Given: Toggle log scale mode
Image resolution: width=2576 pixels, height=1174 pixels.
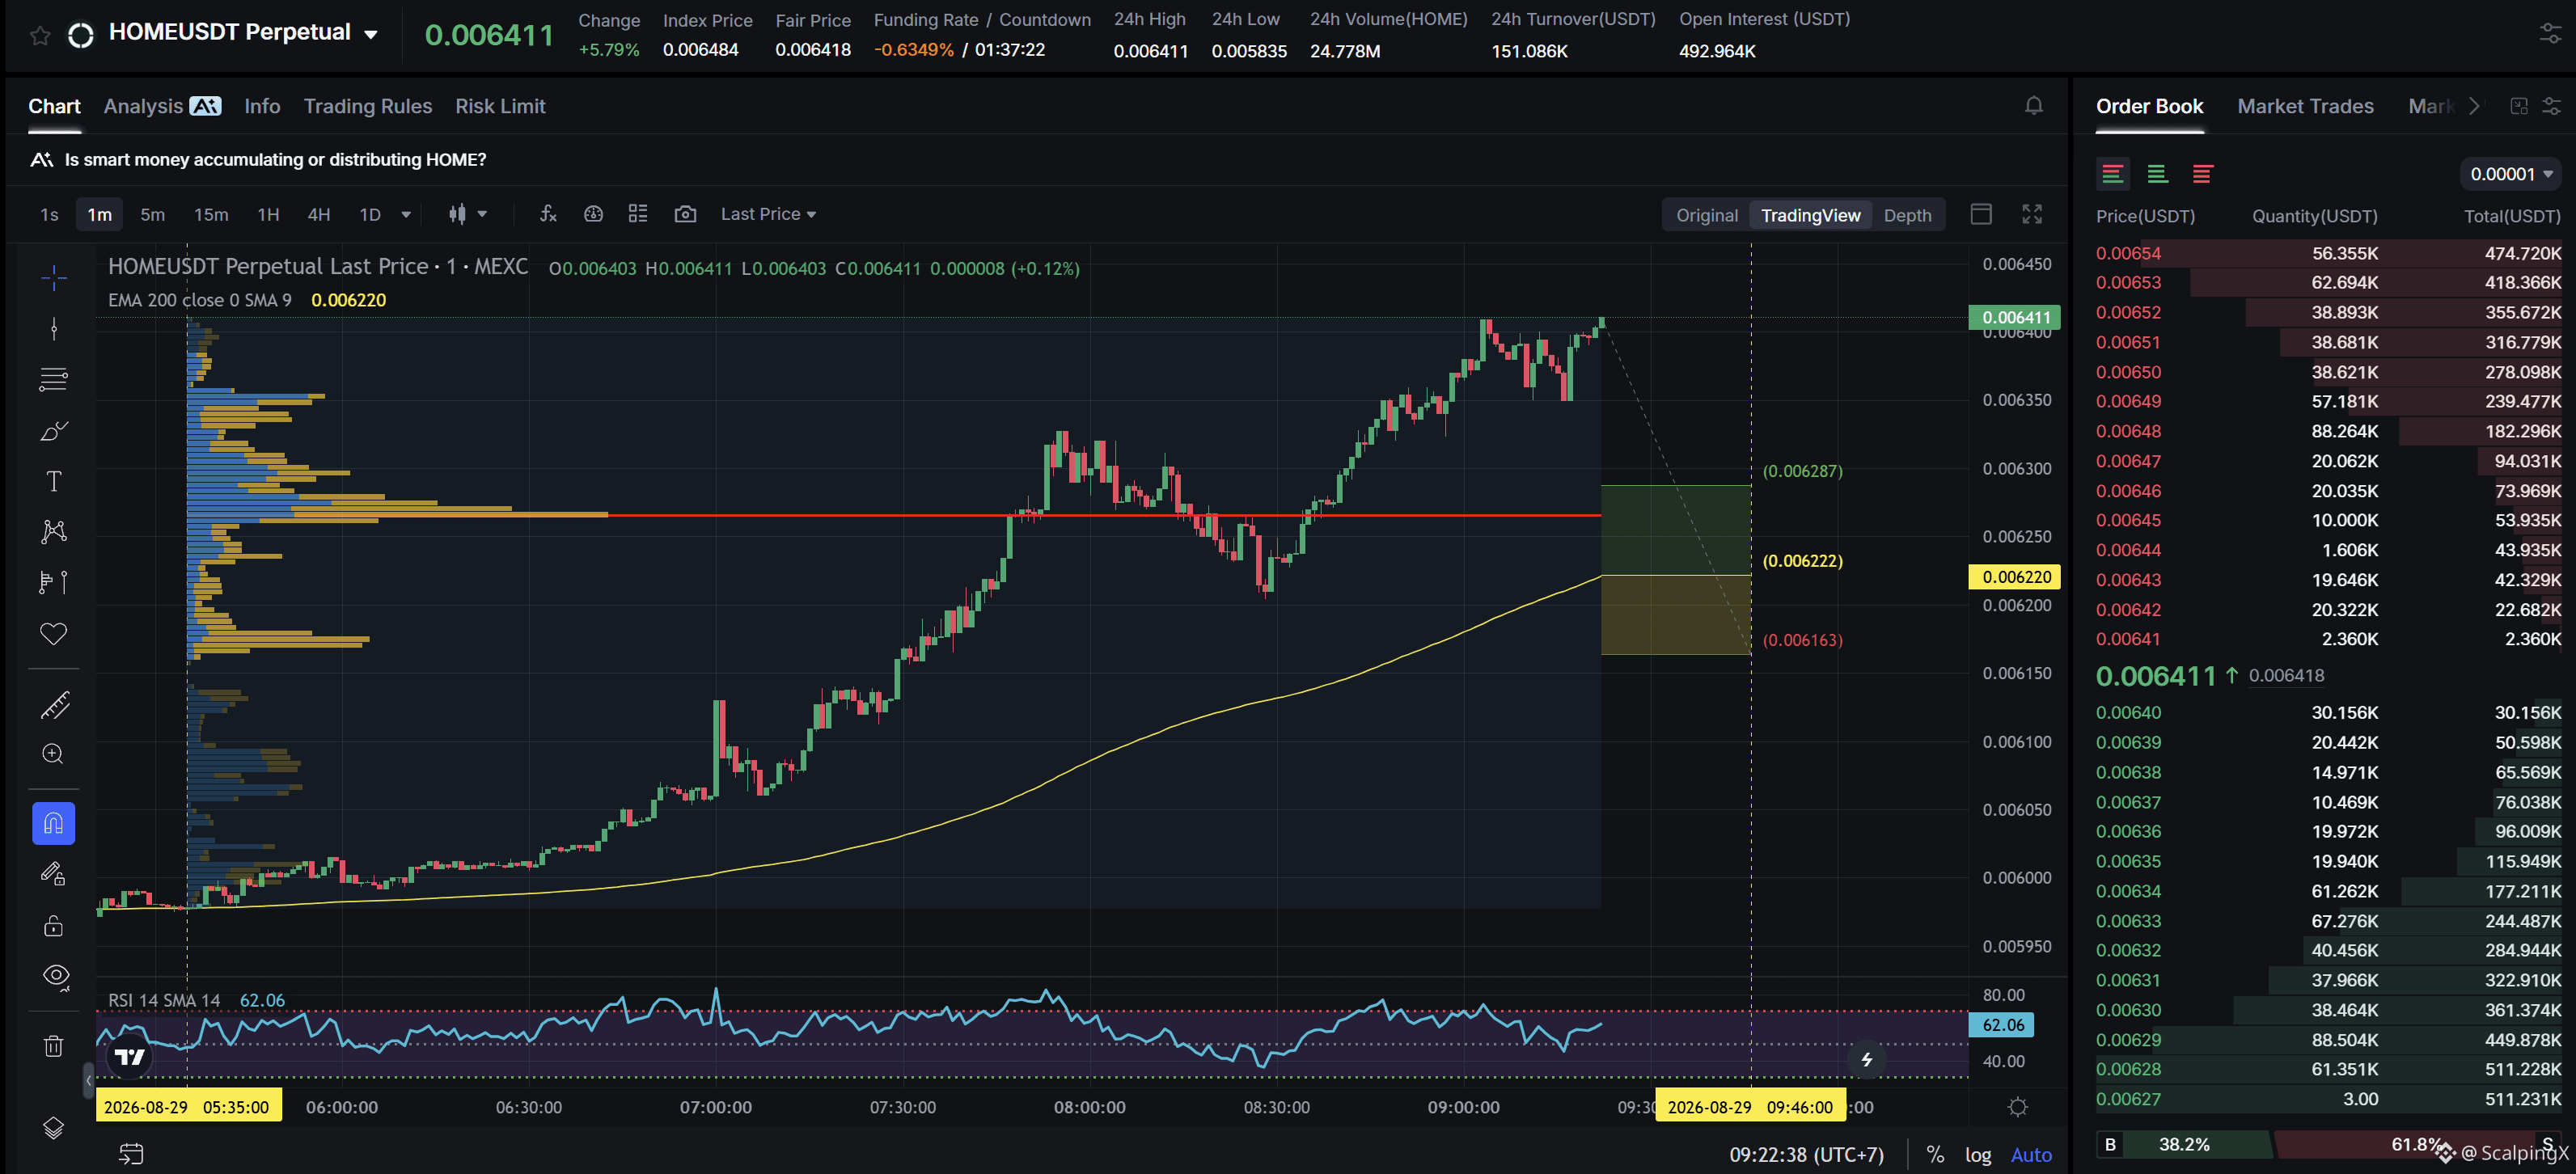Looking at the screenshot, I should pos(1978,1155).
